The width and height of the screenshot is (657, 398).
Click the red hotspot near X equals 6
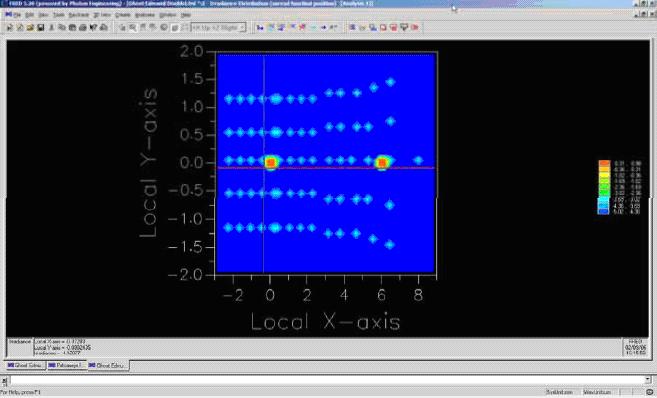point(382,163)
